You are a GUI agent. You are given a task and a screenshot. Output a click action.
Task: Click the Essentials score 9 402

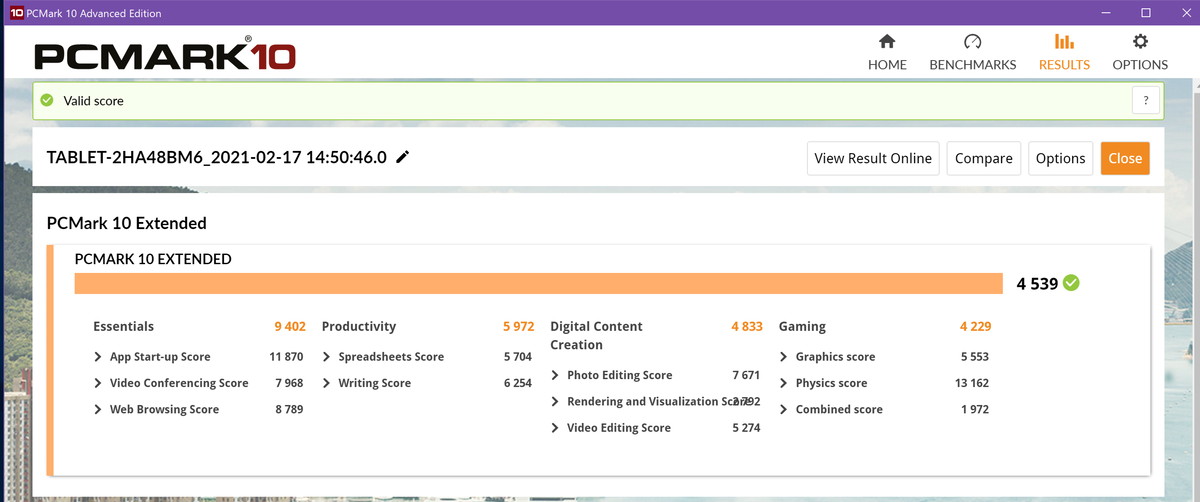point(290,326)
